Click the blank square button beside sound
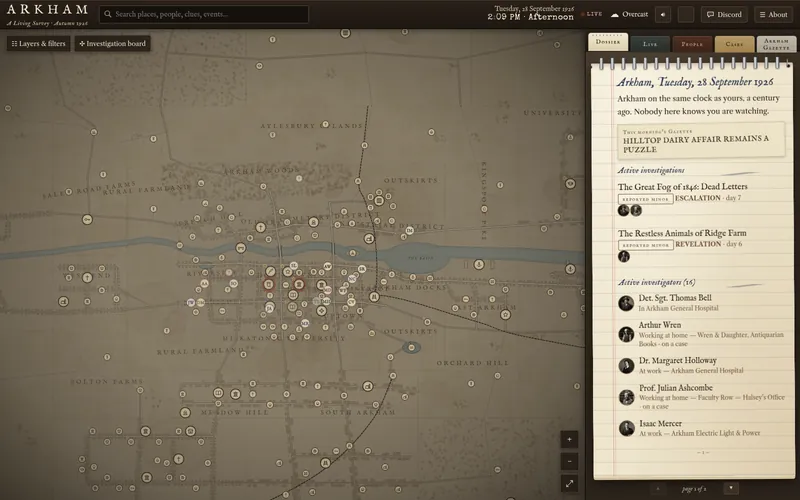The height and width of the screenshot is (500, 800). point(686,14)
